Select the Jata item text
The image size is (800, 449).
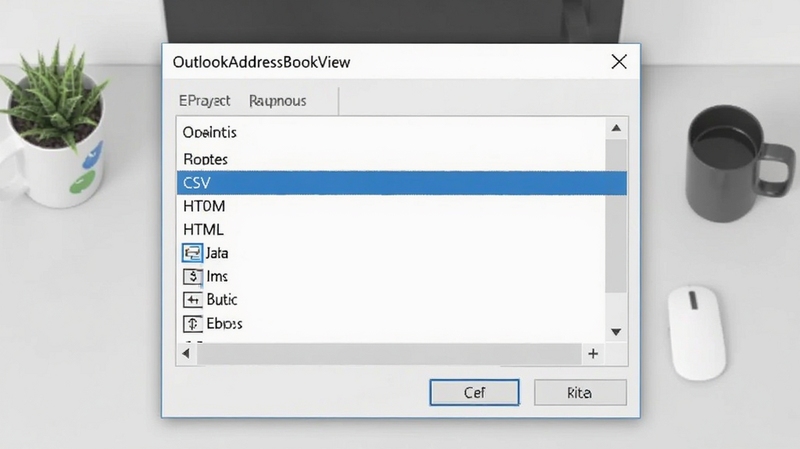click(217, 253)
